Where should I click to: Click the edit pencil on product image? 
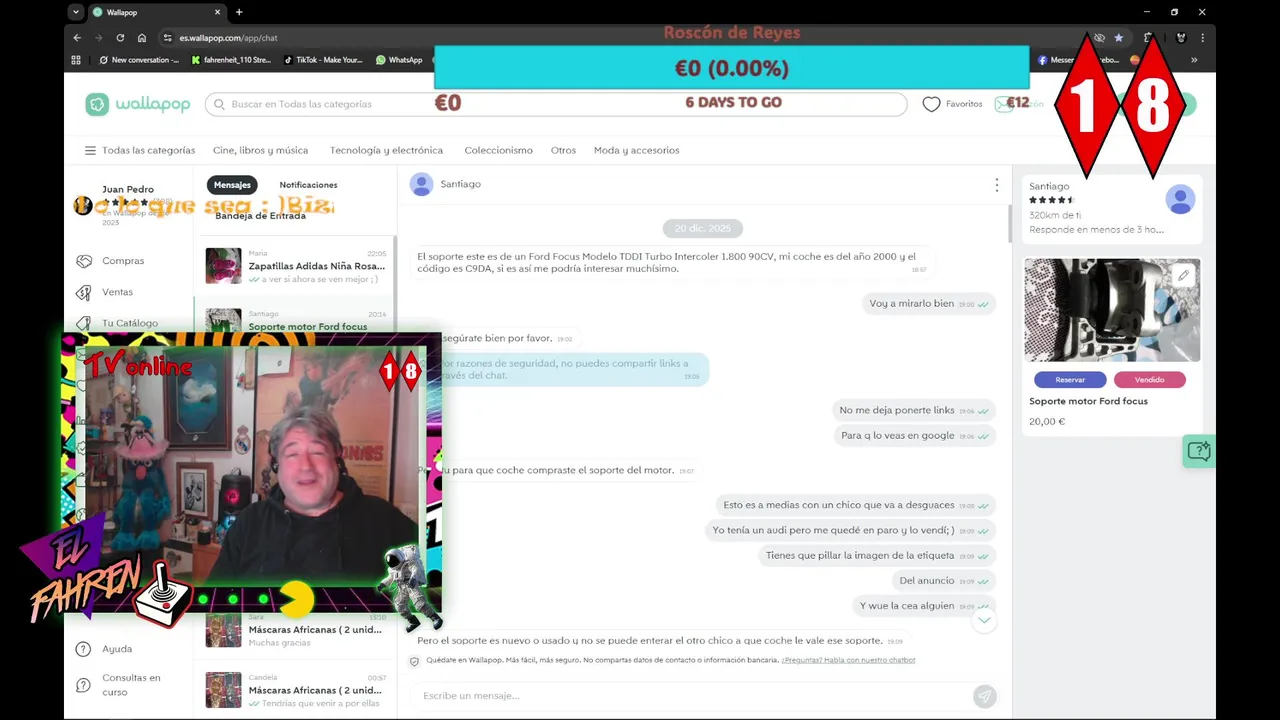tap(1183, 275)
